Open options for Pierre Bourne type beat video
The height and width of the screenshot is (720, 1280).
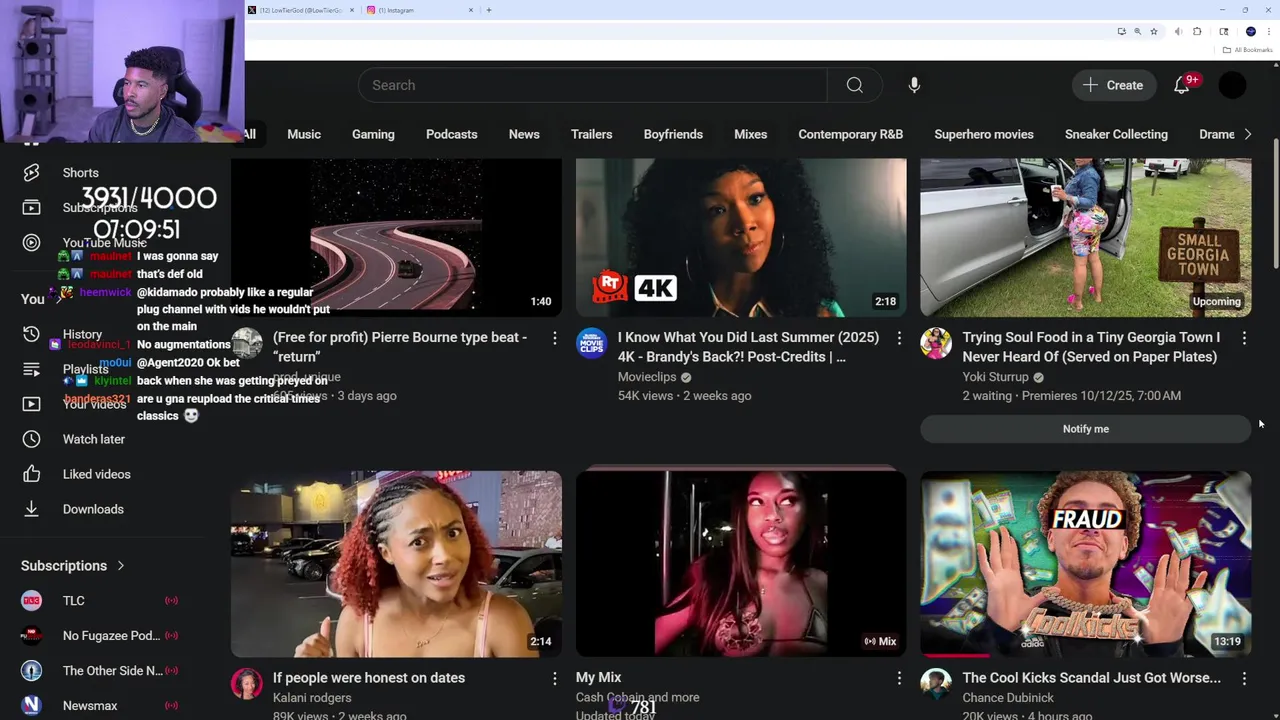(x=554, y=339)
